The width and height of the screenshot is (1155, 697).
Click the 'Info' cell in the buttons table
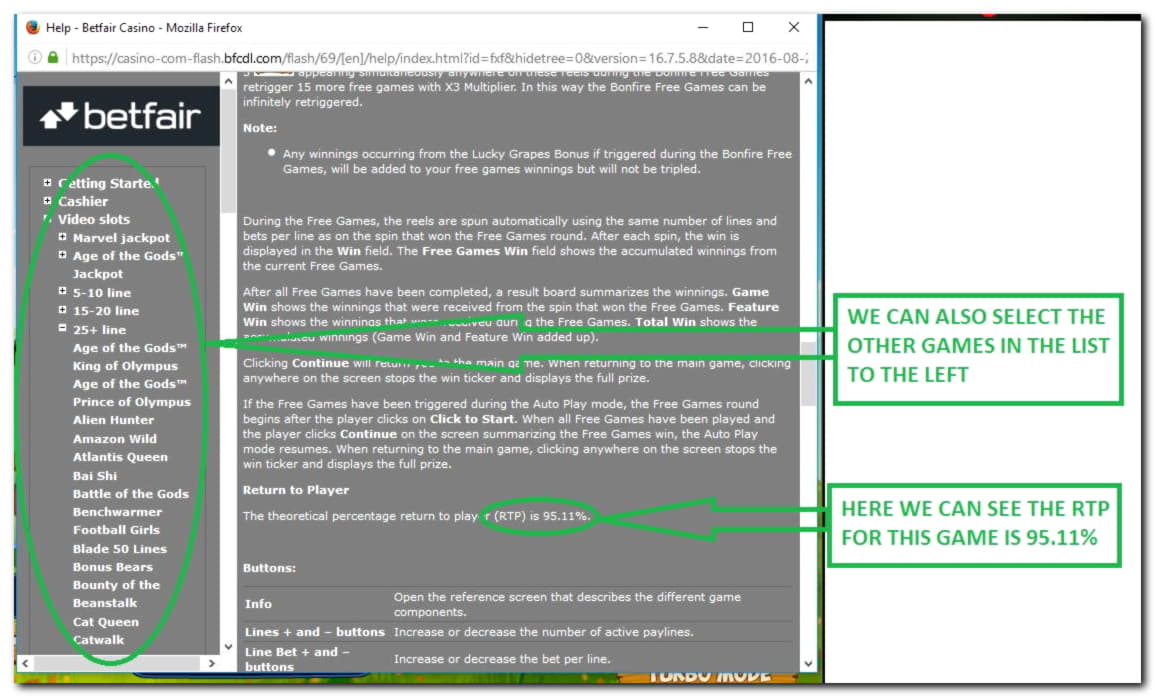click(259, 604)
